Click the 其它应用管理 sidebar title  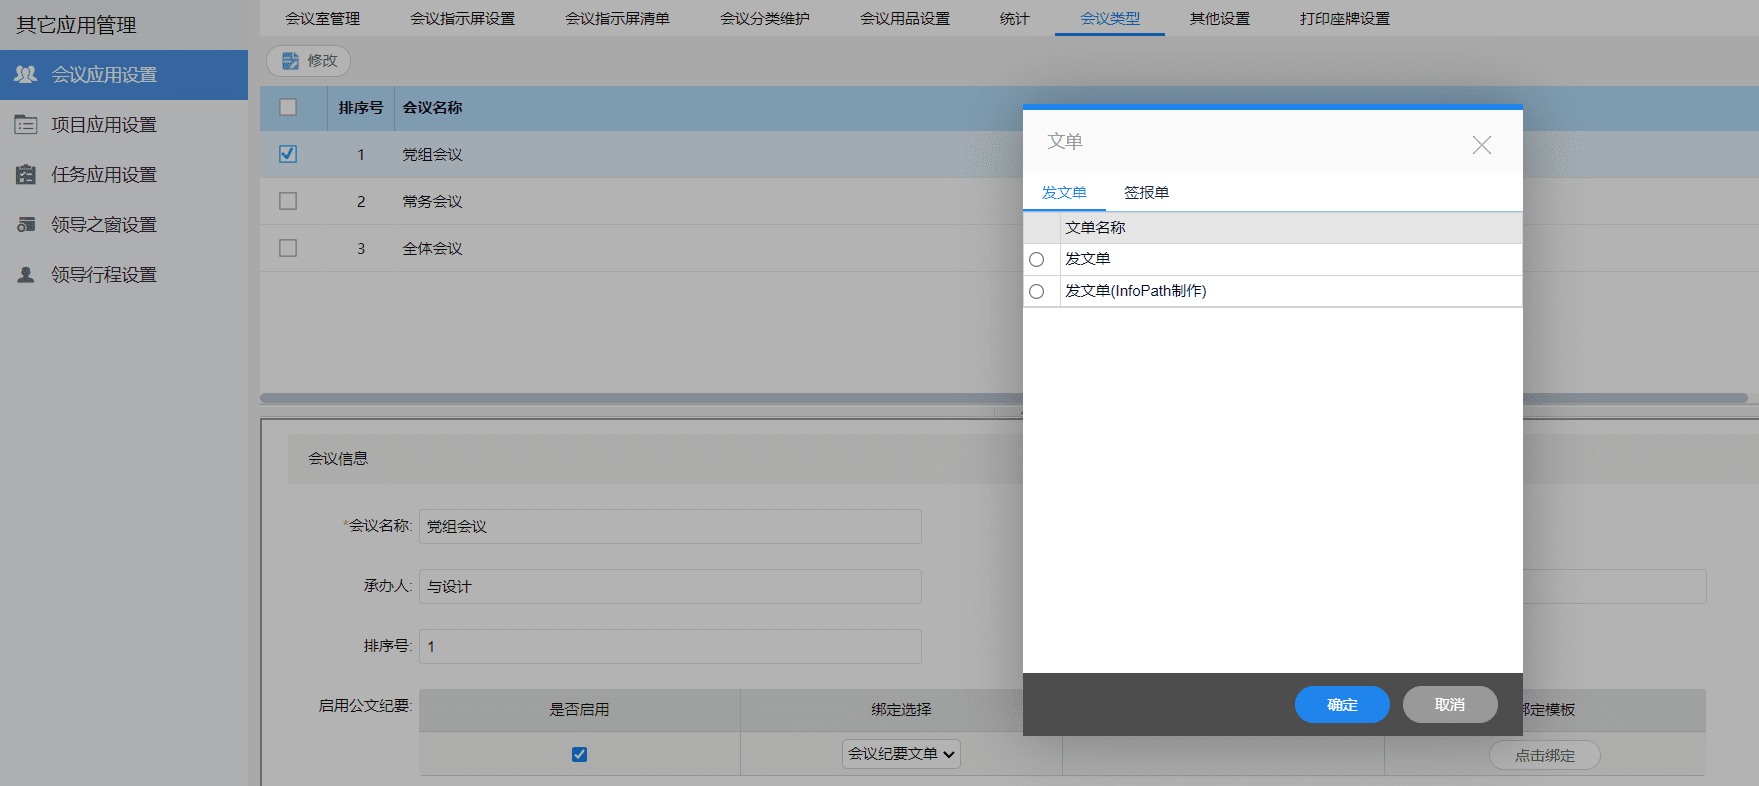[x=76, y=25]
